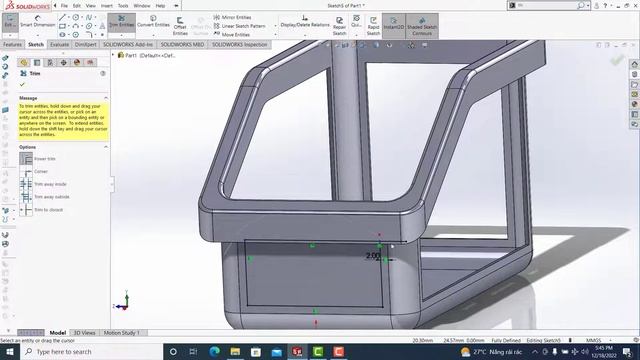
Task: Select the Circle sketch tool
Action: [76, 17]
